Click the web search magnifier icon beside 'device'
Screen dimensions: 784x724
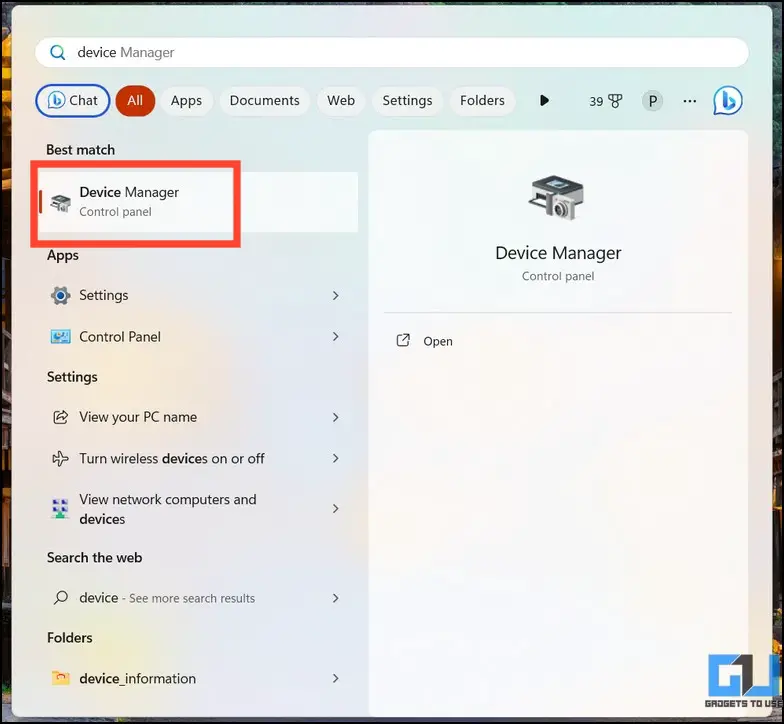60,598
